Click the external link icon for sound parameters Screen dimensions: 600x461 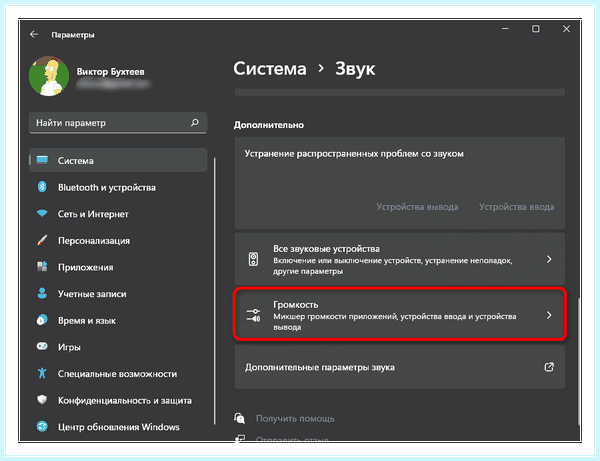tap(549, 367)
